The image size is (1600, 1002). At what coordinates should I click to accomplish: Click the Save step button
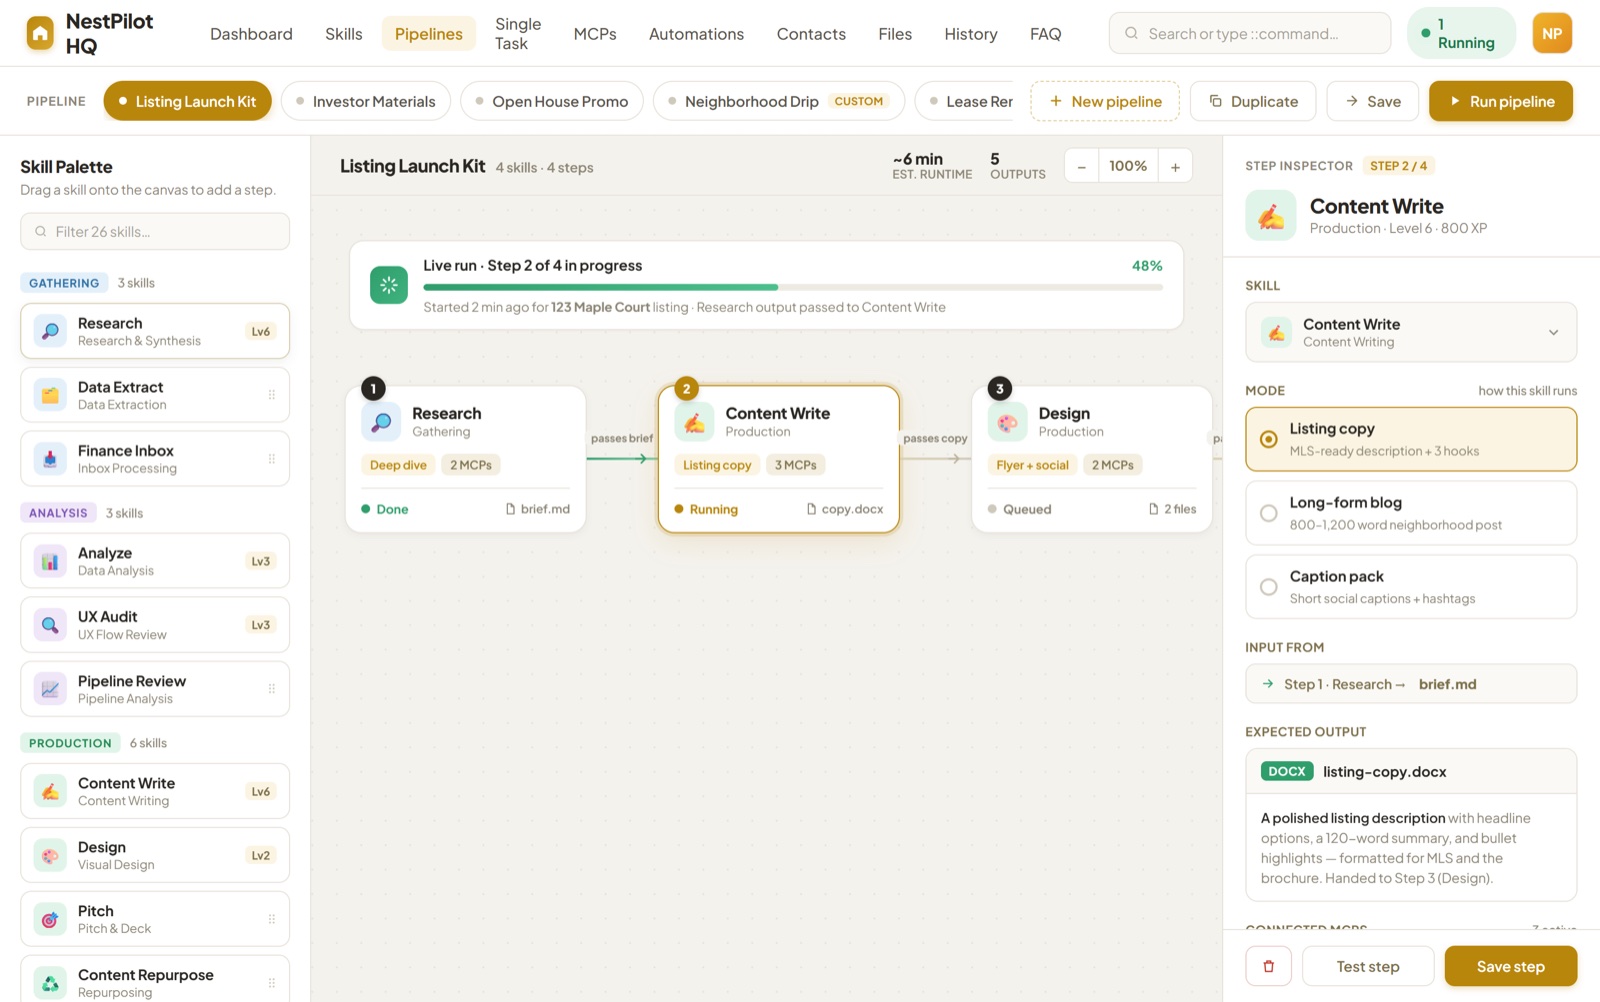[x=1511, y=966]
